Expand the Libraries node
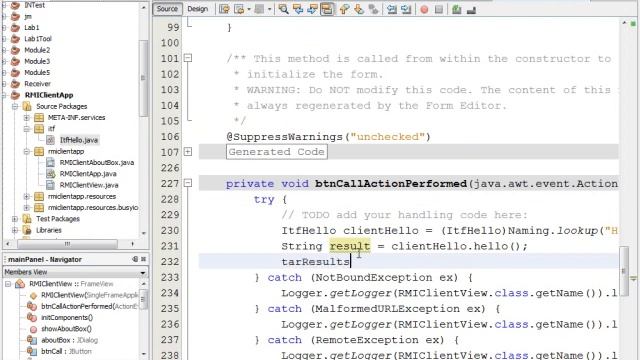 point(15,230)
